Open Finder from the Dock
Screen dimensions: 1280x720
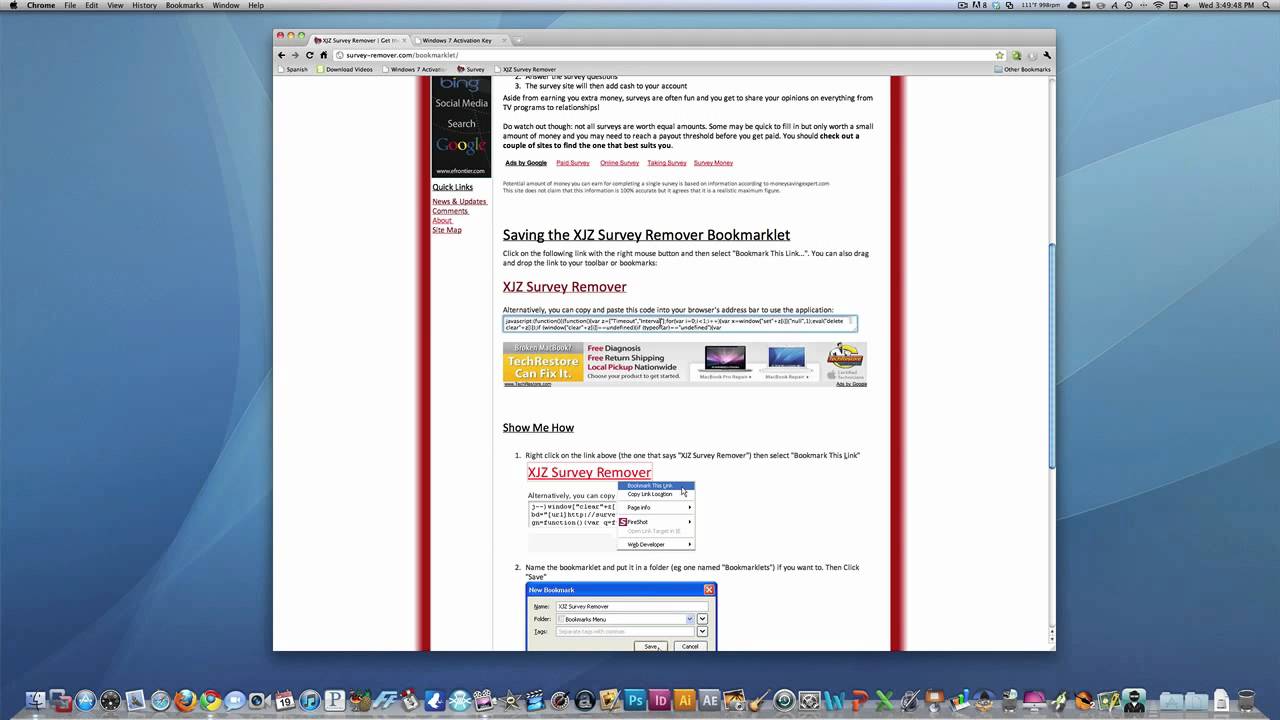click(36, 701)
